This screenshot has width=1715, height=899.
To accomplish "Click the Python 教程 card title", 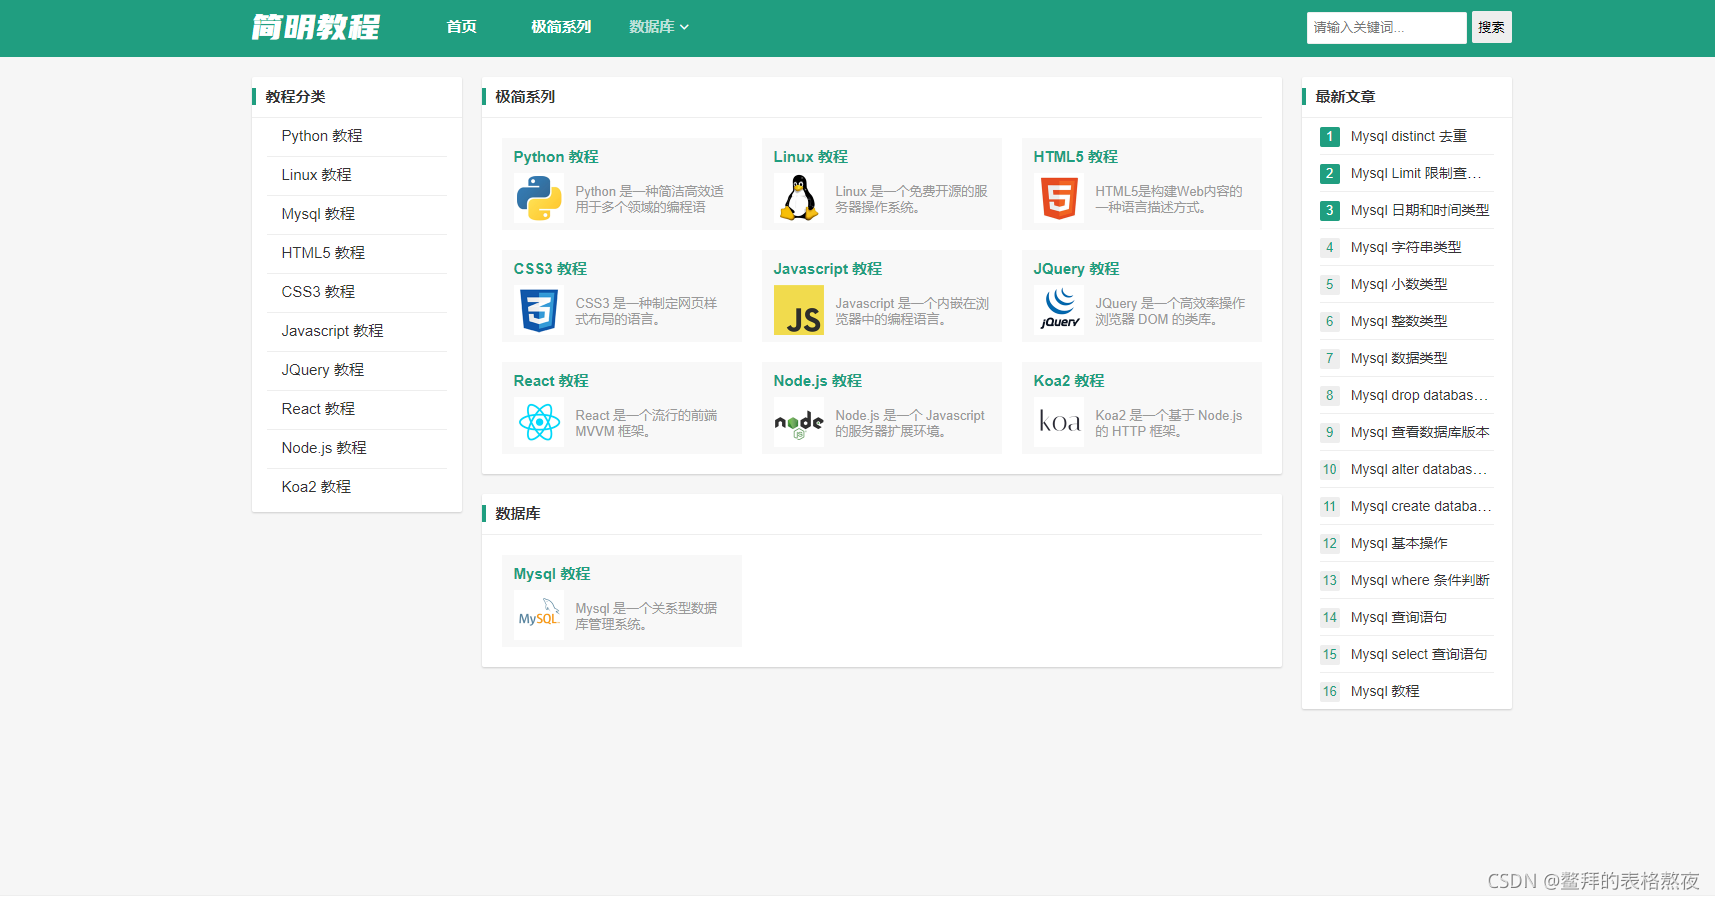I will (556, 157).
